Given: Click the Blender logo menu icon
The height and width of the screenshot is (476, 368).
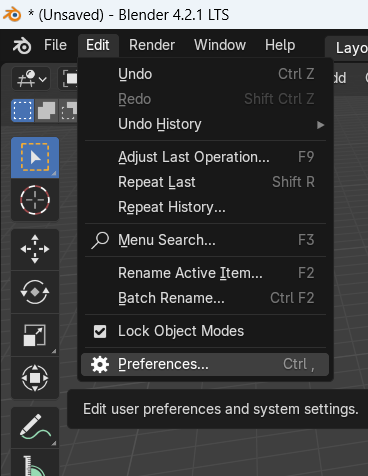Looking at the screenshot, I should click(x=22, y=45).
